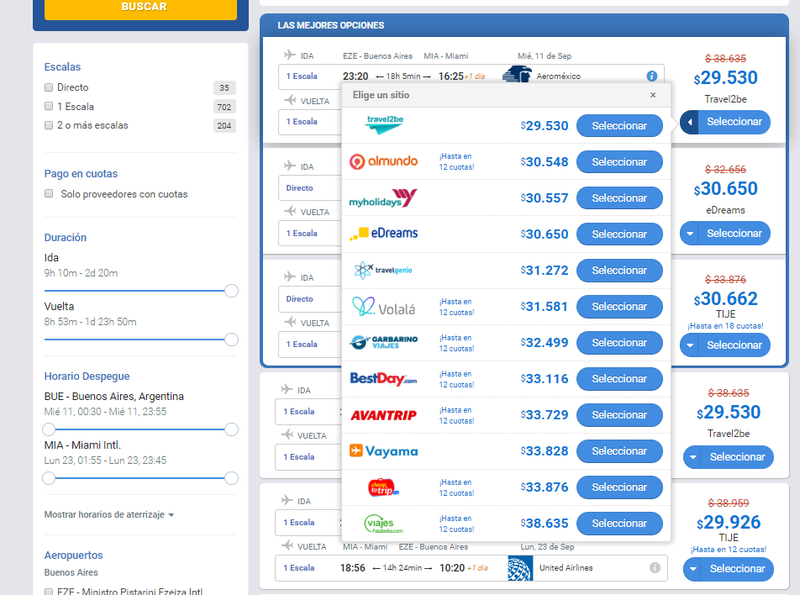Click the 'LAS MEJORES OPCIONES' header
This screenshot has width=800, height=595.
coord(331,26)
